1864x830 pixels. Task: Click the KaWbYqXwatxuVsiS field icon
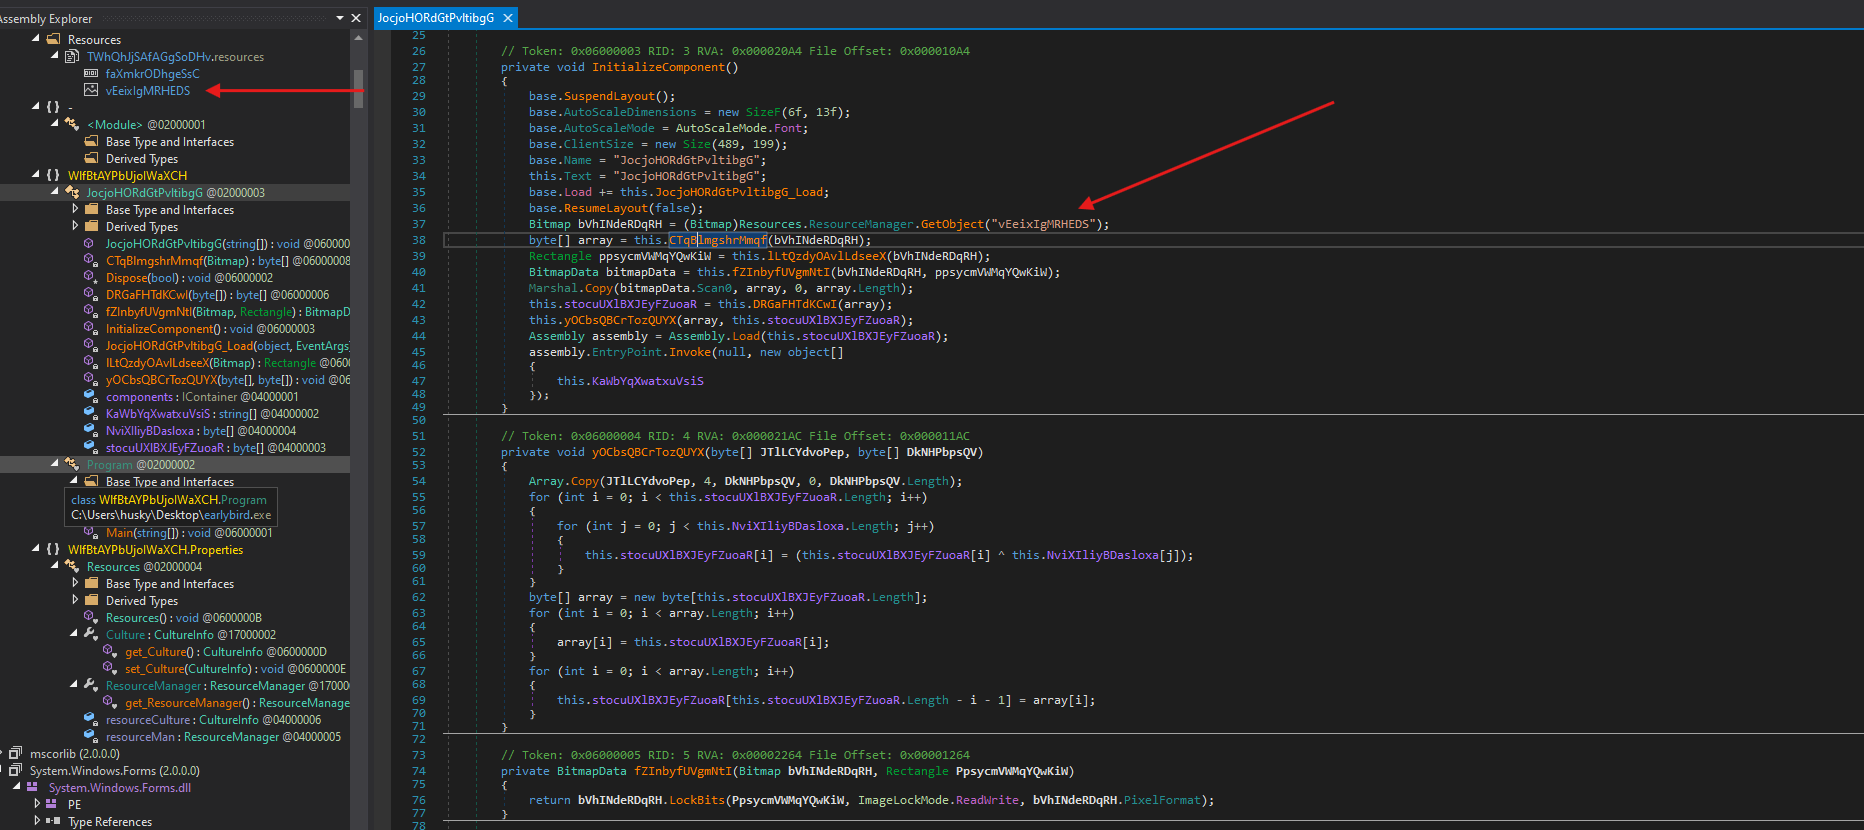[x=91, y=413]
